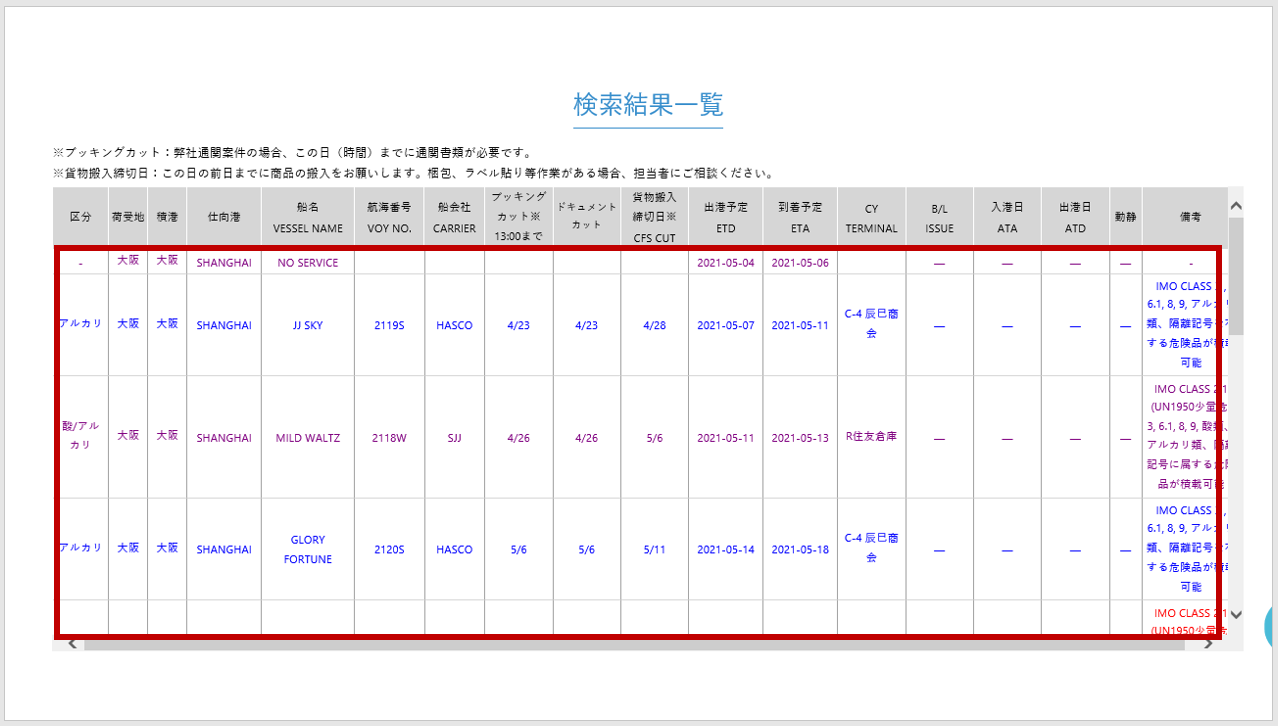This screenshot has width=1278, height=726.
Task: Click the 積港 column header
Action: [167, 216]
